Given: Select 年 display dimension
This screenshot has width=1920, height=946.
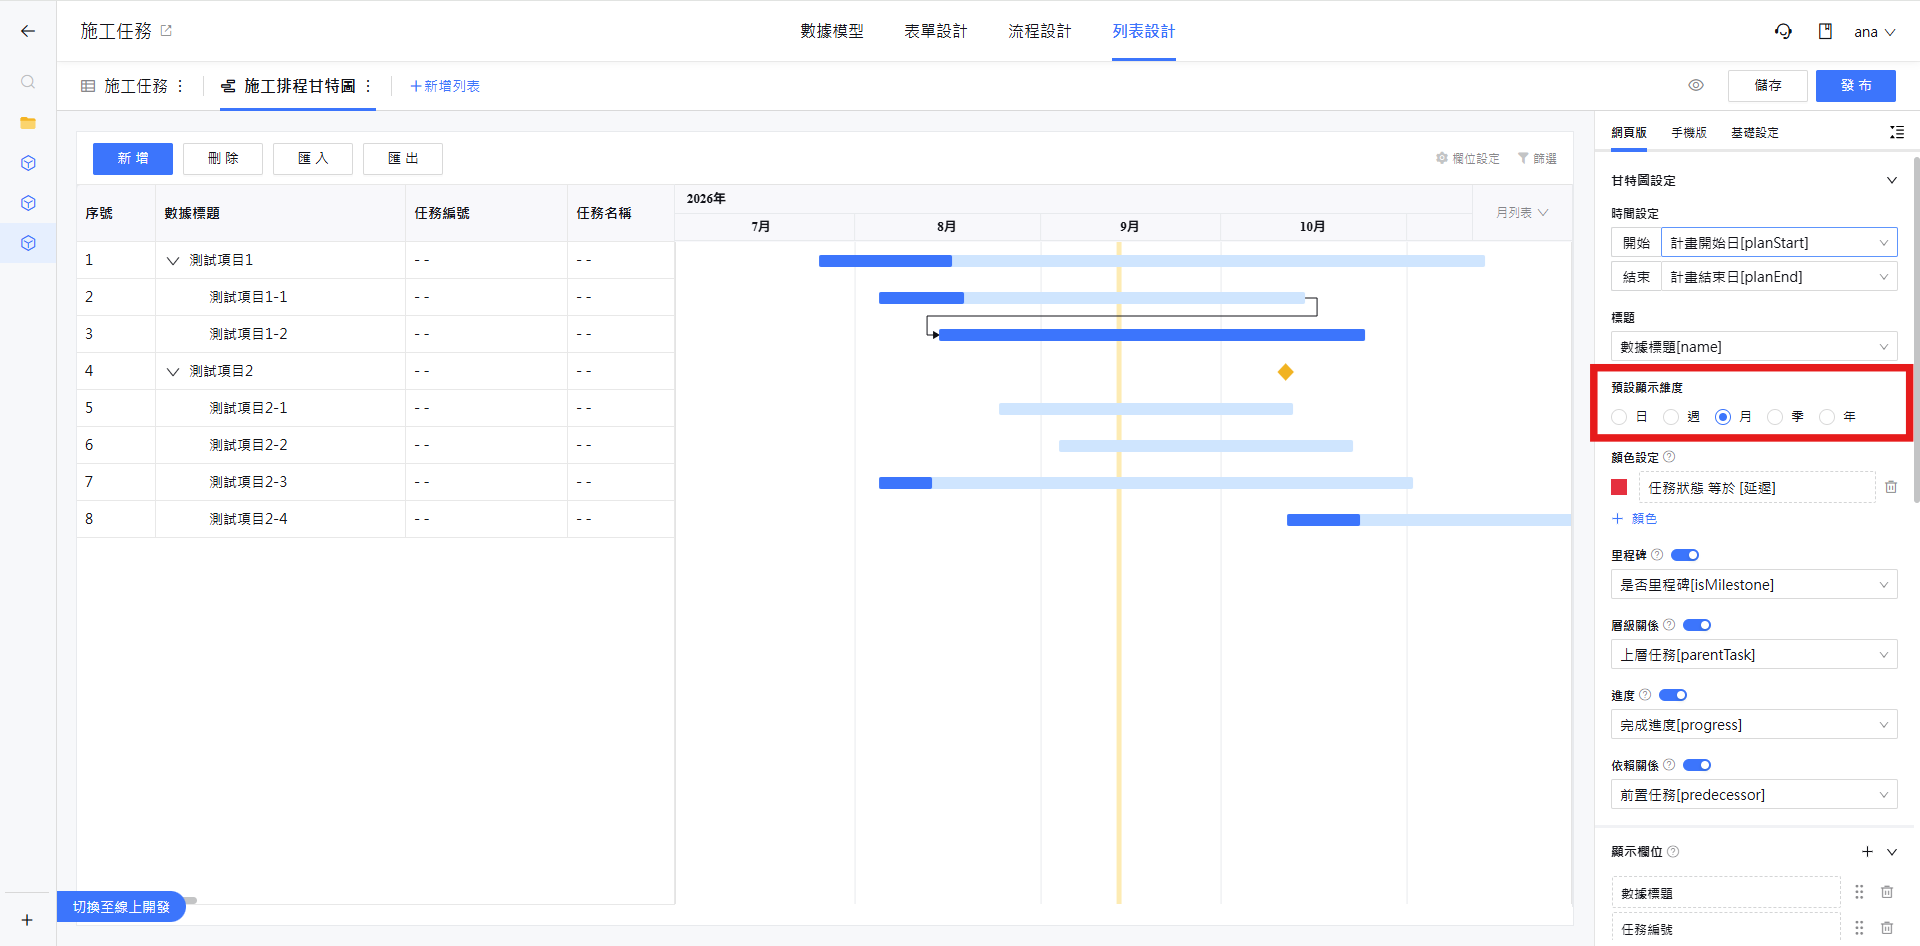Looking at the screenshot, I should click(1827, 417).
